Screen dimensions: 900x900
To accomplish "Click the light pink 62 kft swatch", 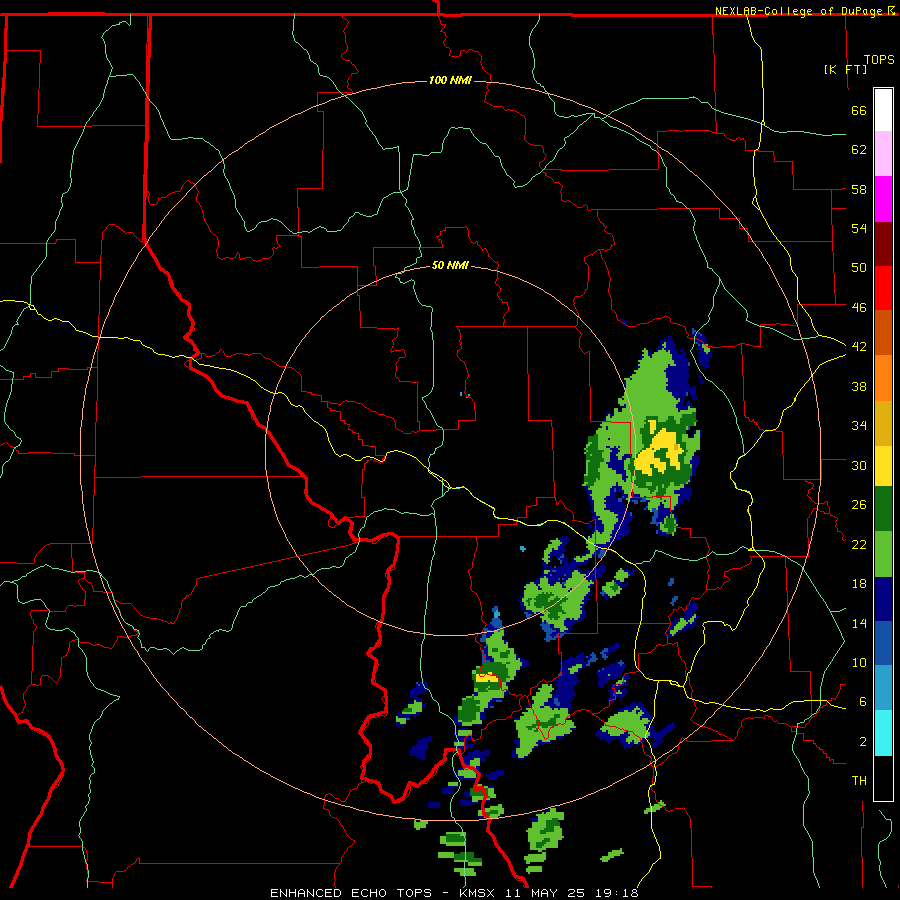I will [883, 154].
